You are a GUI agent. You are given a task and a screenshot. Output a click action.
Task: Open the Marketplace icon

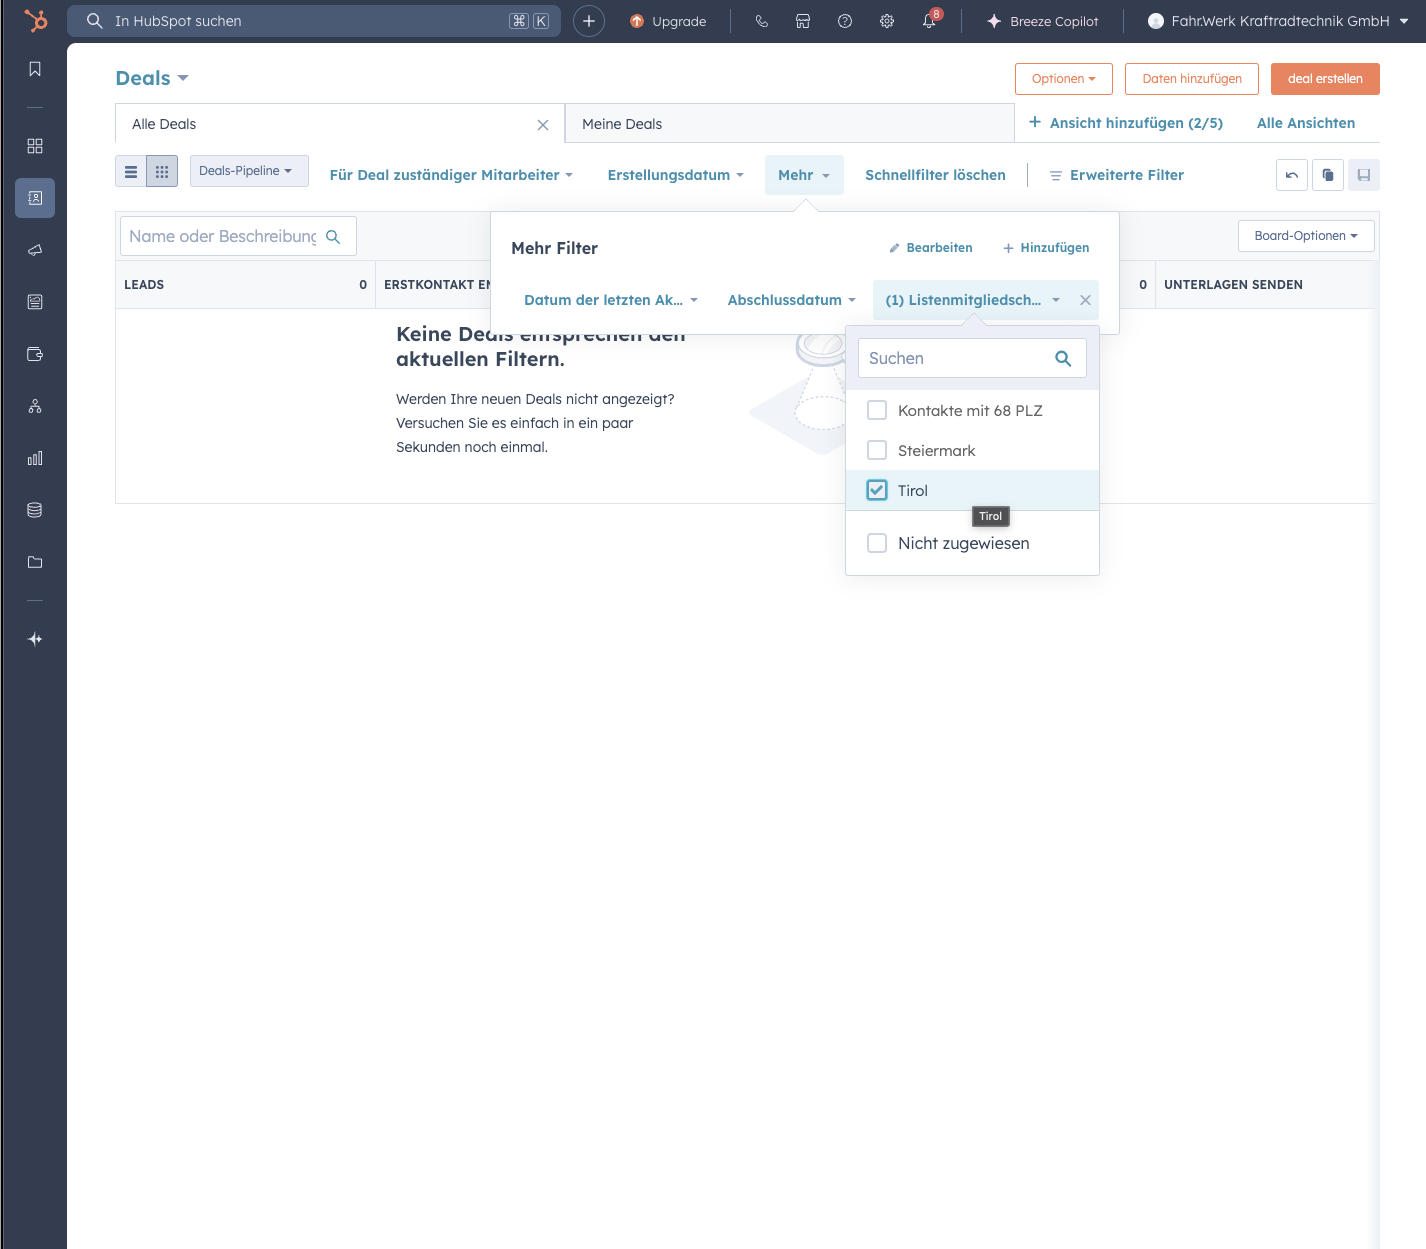[803, 21]
